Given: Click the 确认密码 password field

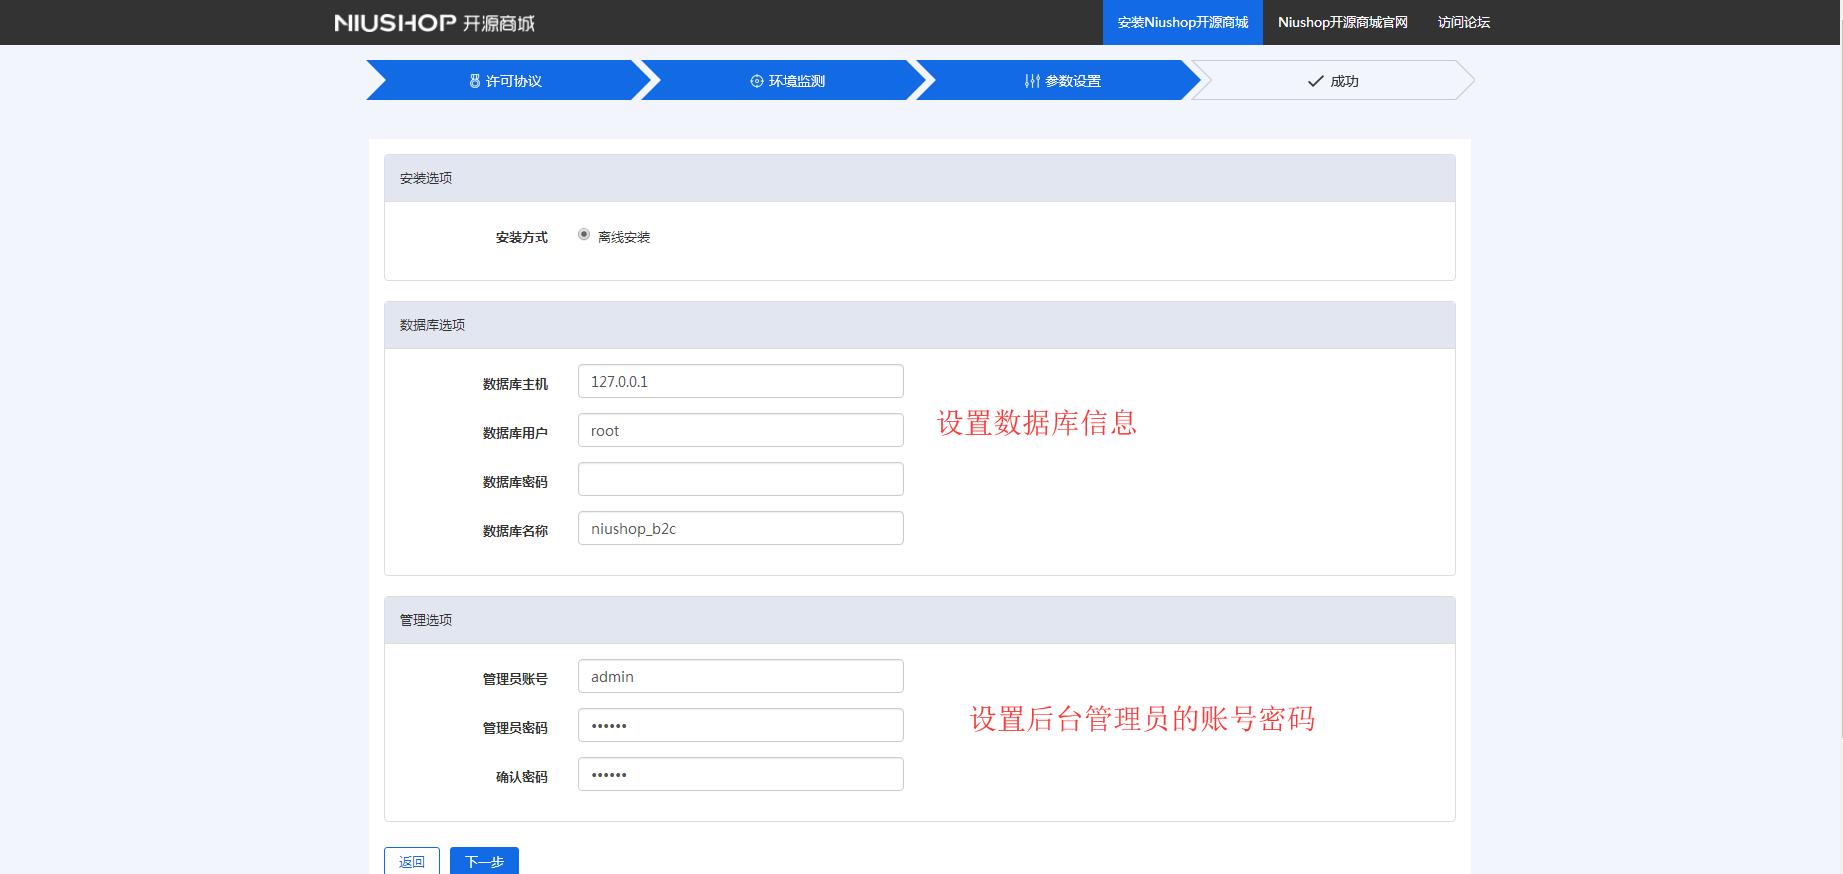Looking at the screenshot, I should pyautogui.click(x=741, y=774).
